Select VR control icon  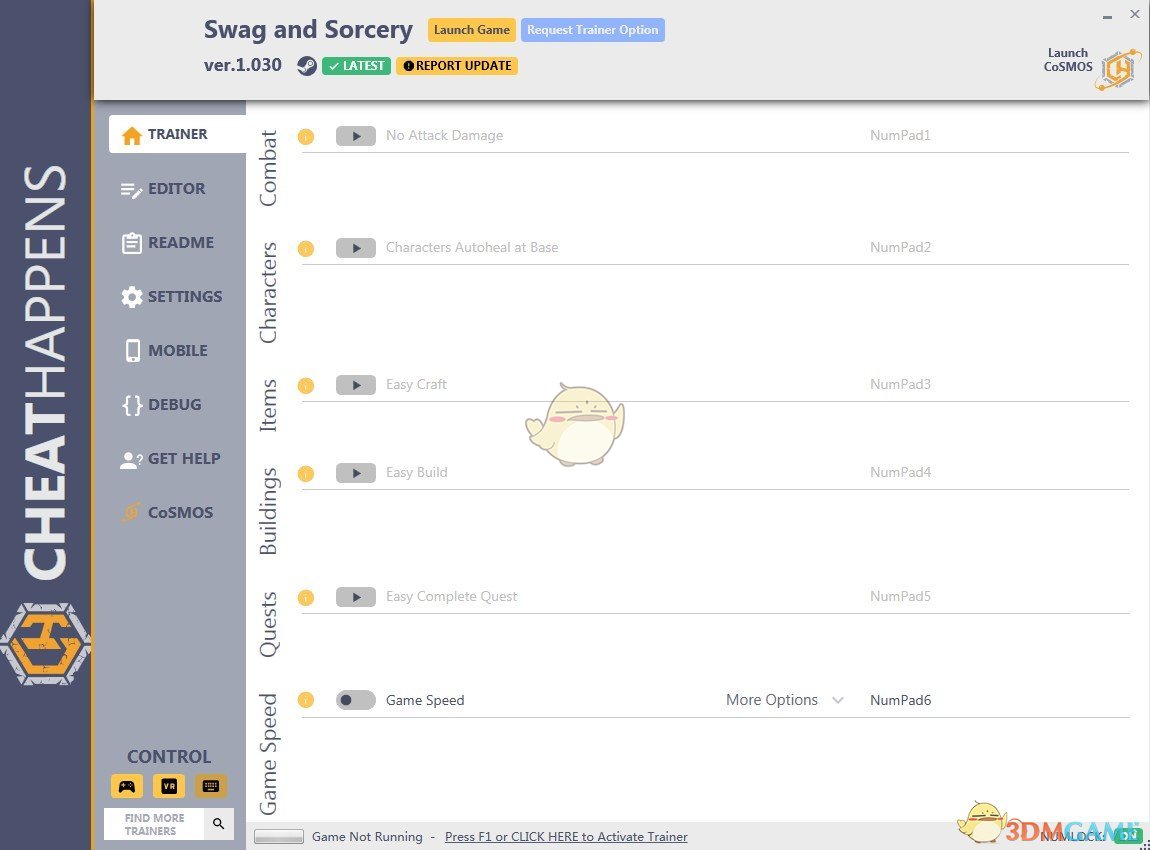tap(169, 786)
